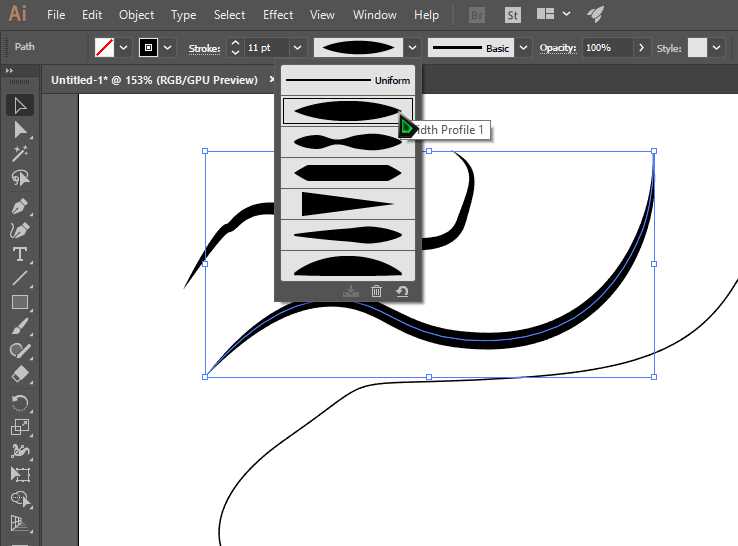Click the black stroke color swatch

point(148,48)
